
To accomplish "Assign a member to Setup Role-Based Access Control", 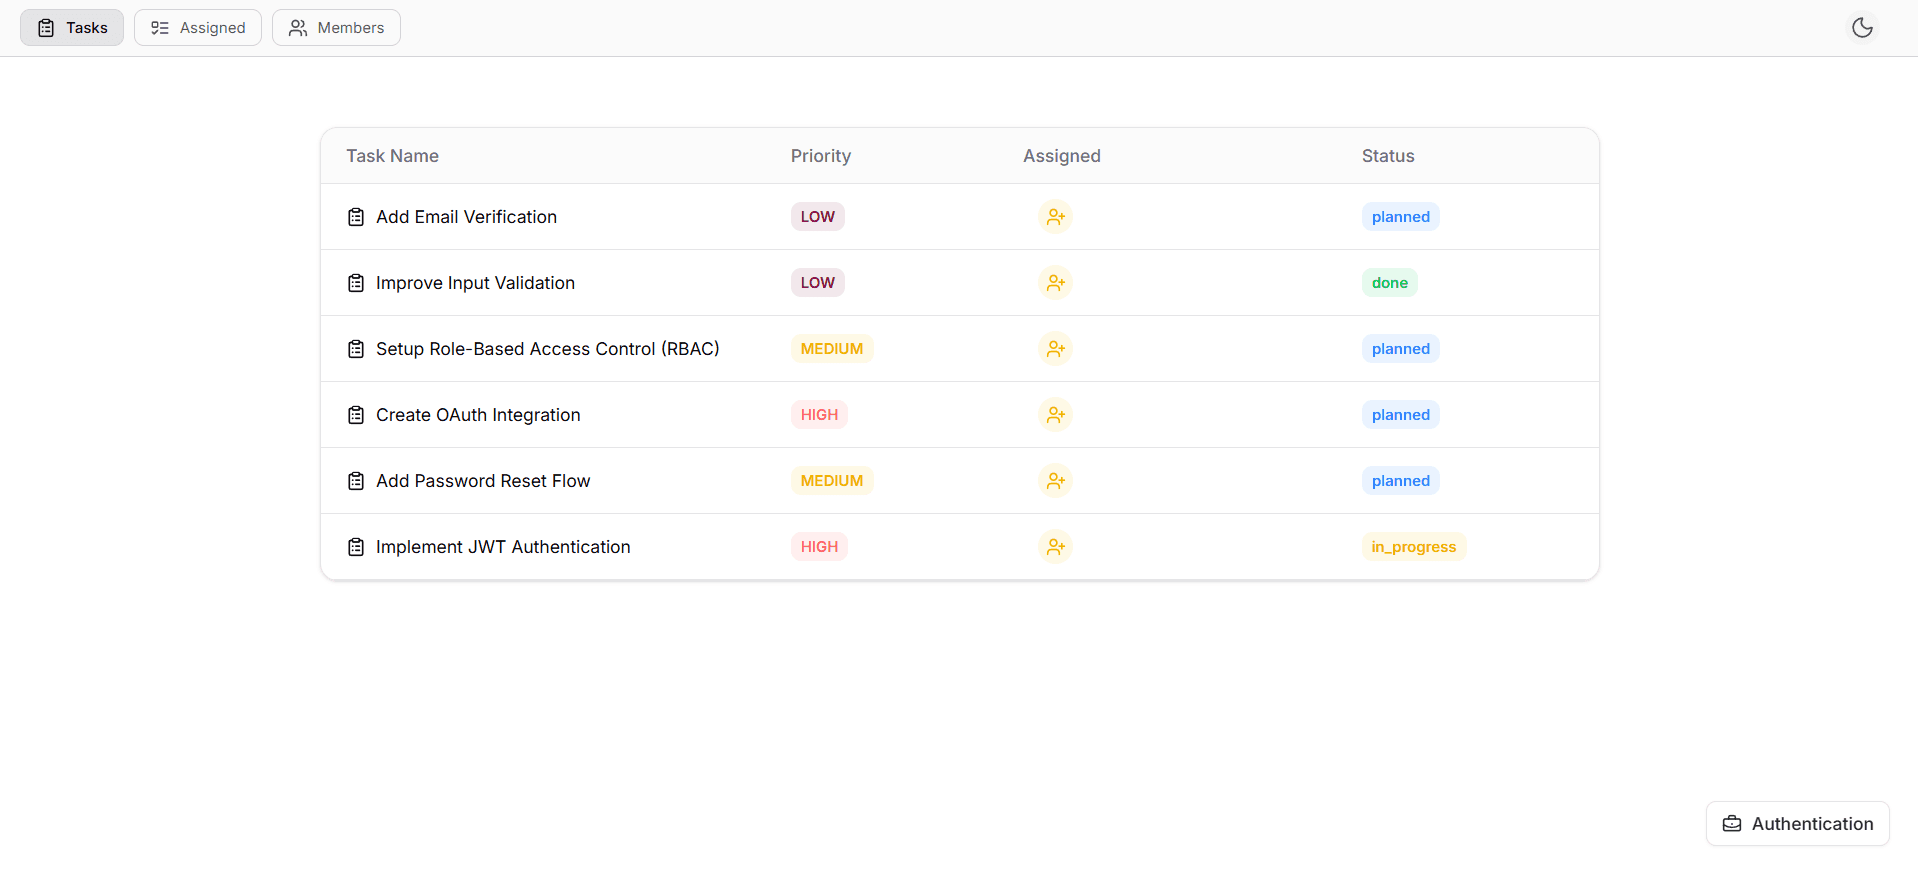I will point(1055,349).
